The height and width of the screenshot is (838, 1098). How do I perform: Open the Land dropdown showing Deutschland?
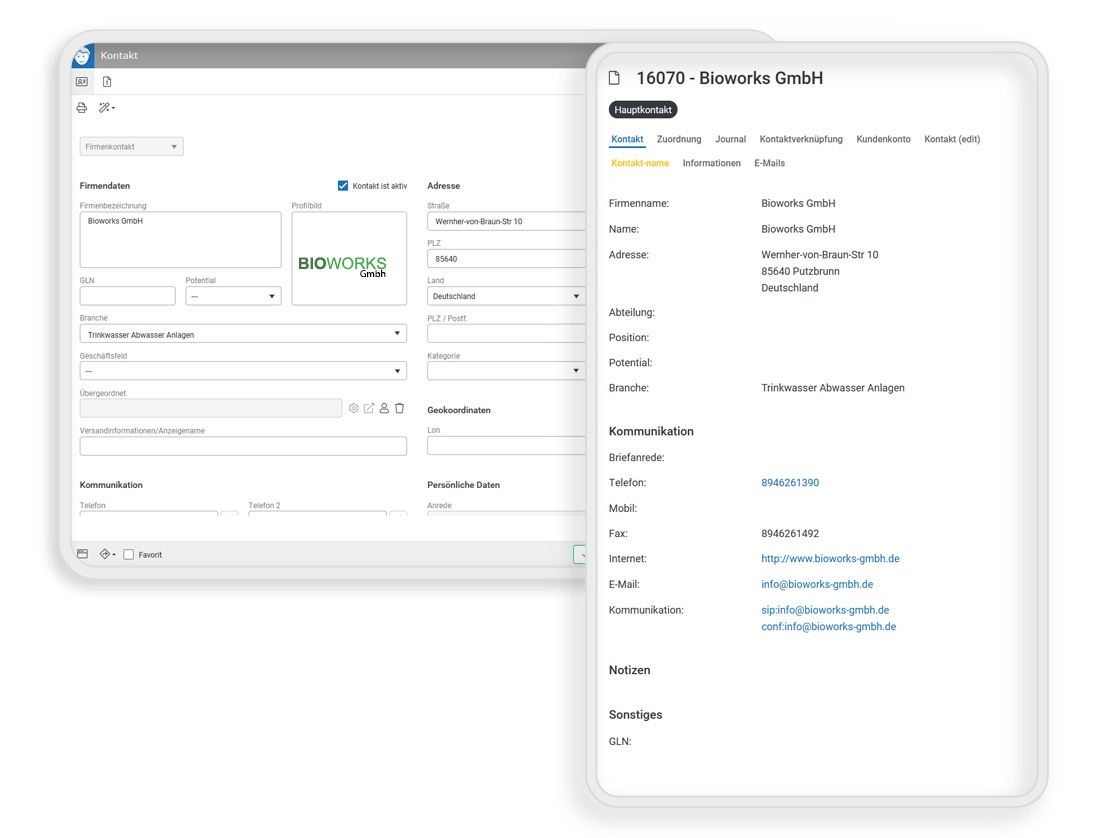506,296
